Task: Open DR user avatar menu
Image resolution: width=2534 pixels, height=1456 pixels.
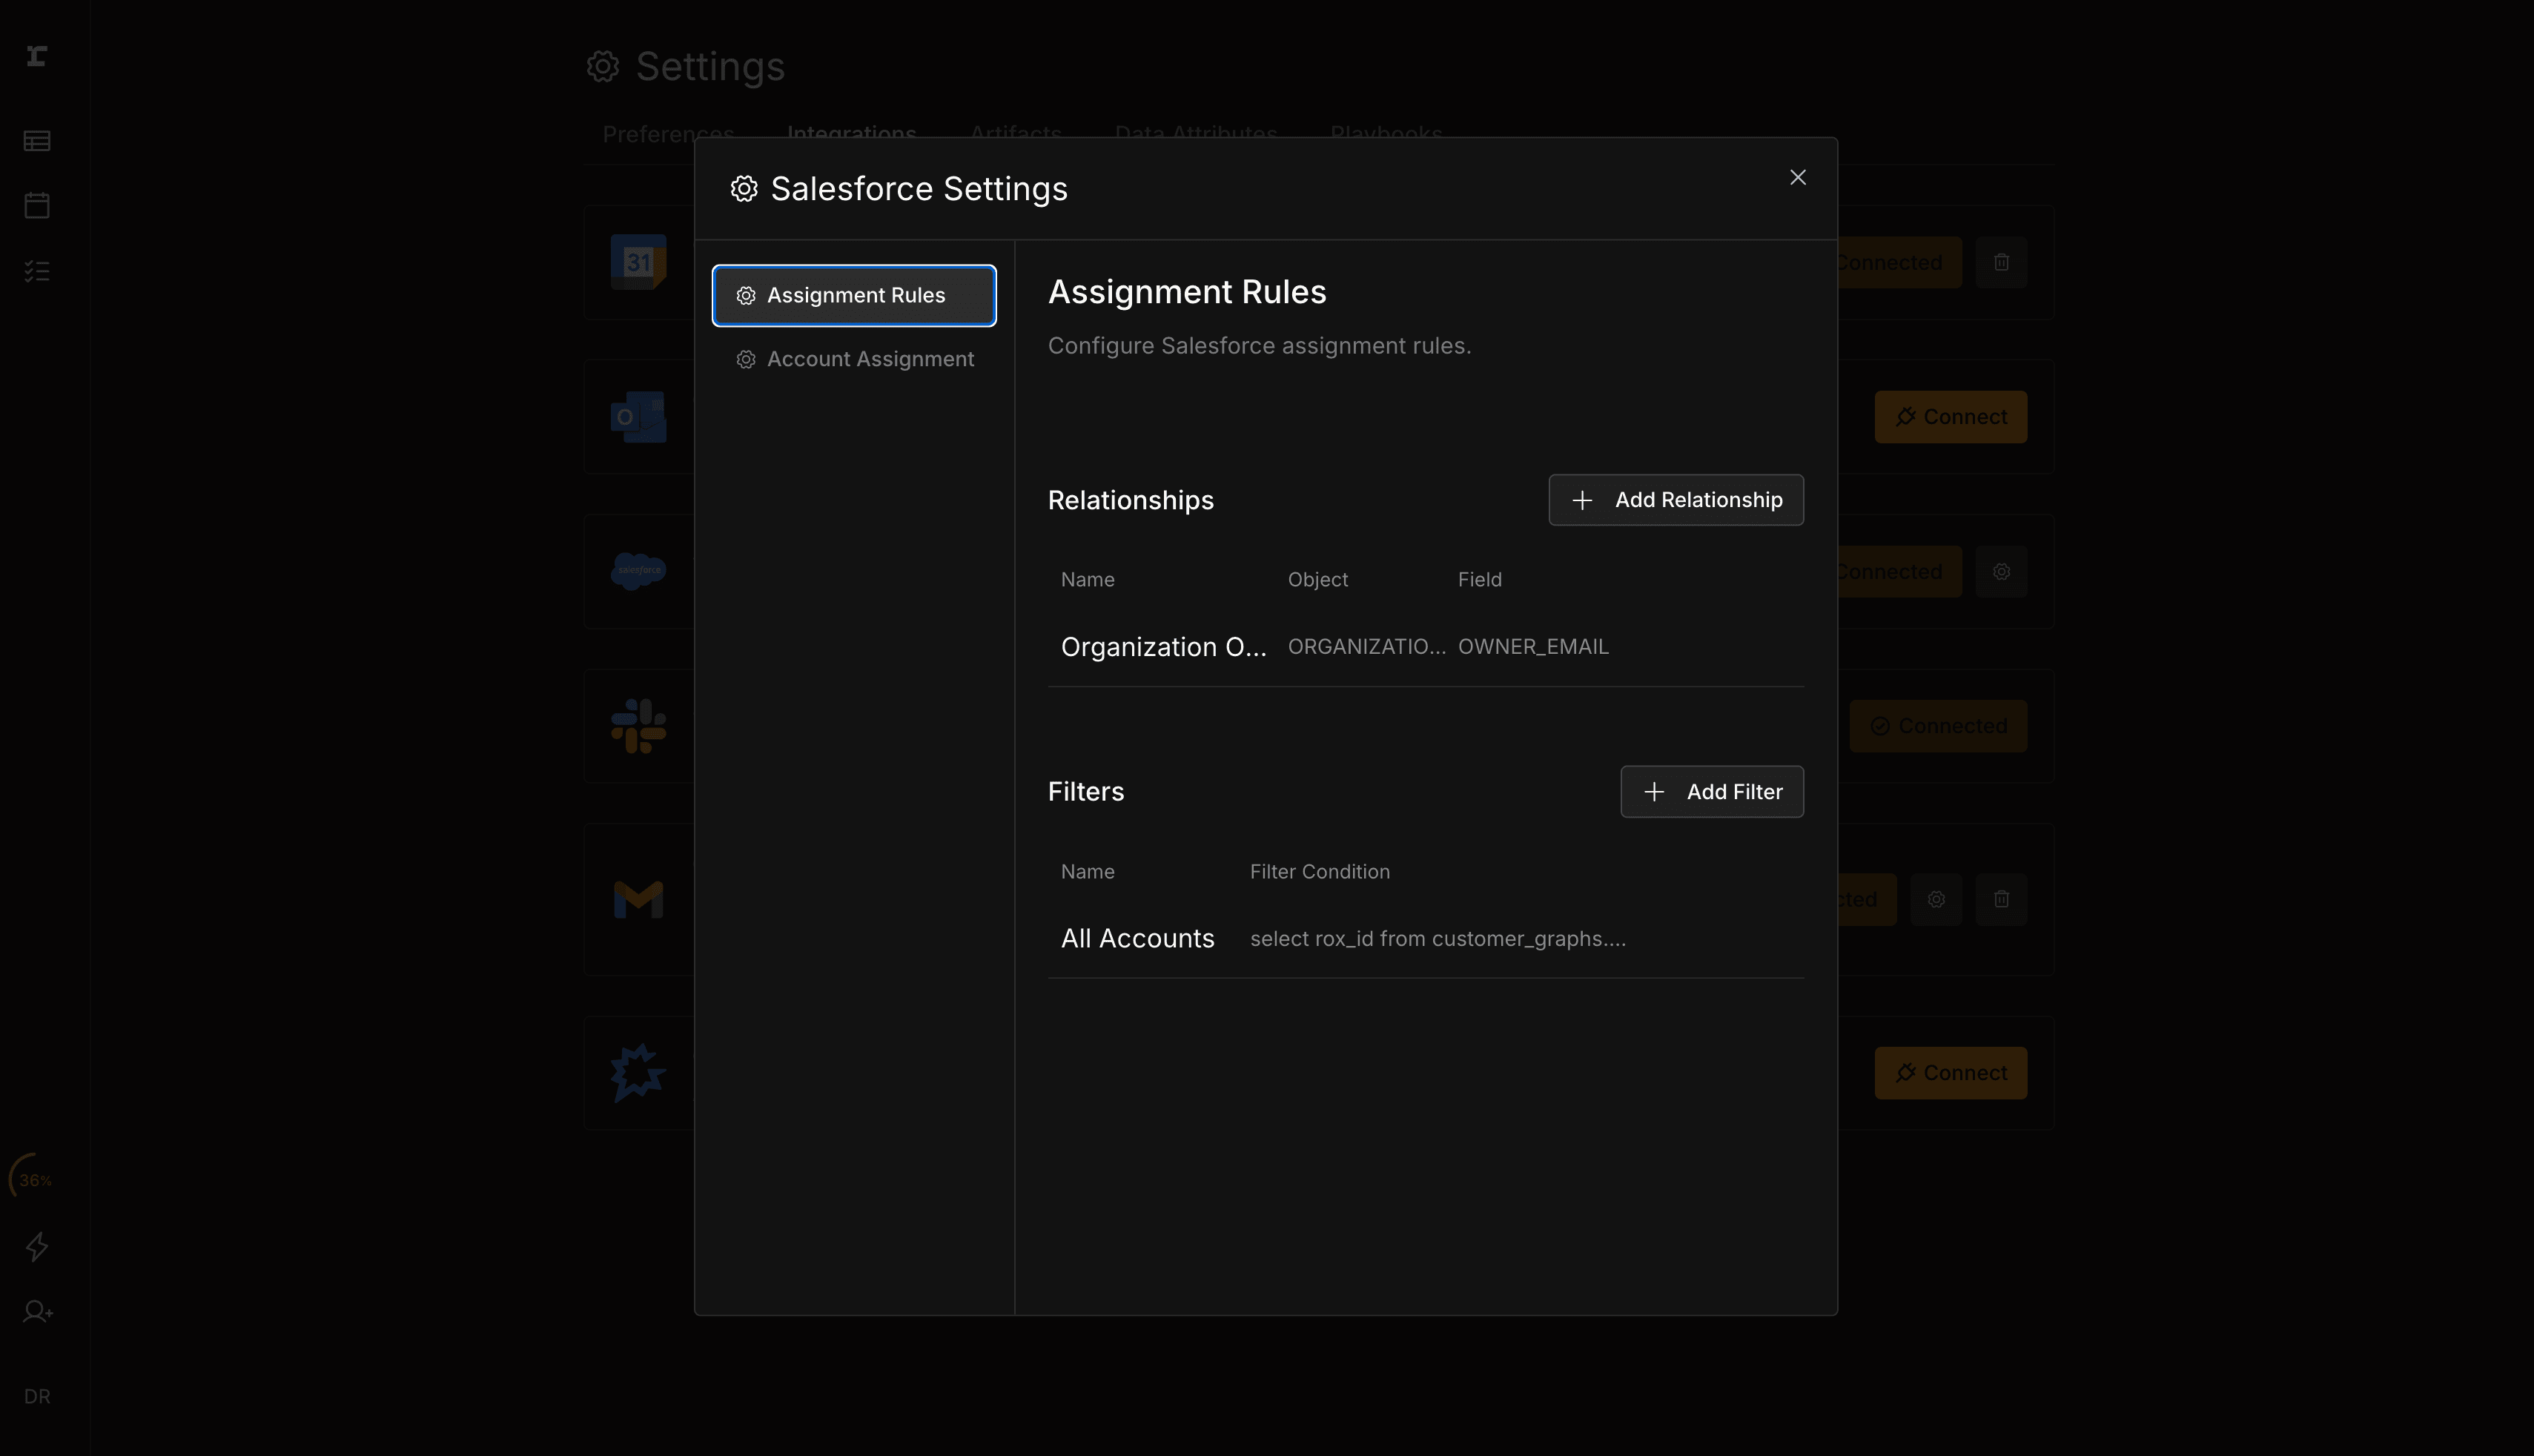Action: click(37, 1396)
